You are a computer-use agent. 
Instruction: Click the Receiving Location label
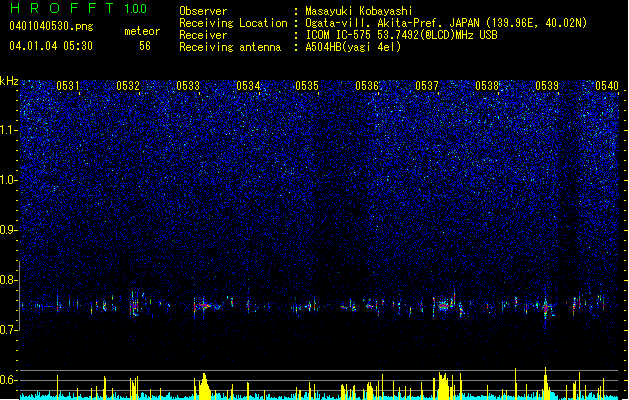[x=233, y=23]
